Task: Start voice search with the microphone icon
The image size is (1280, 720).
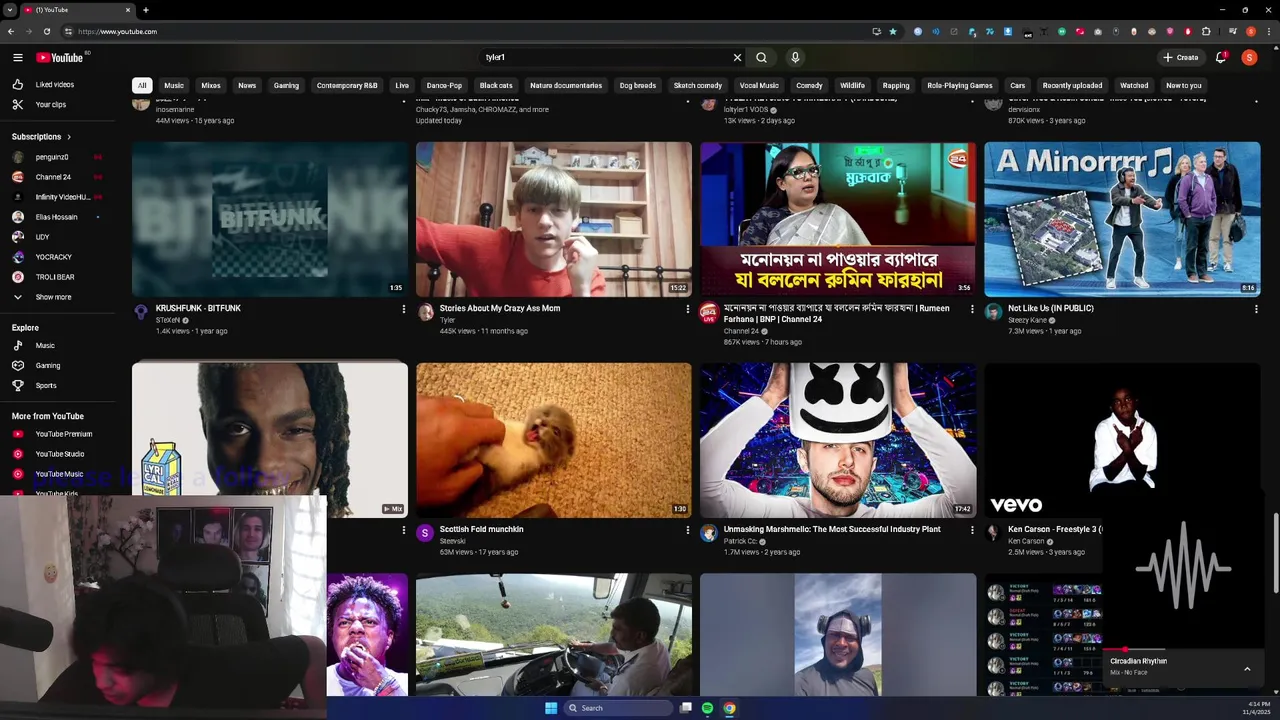Action: tap(795, 58)
